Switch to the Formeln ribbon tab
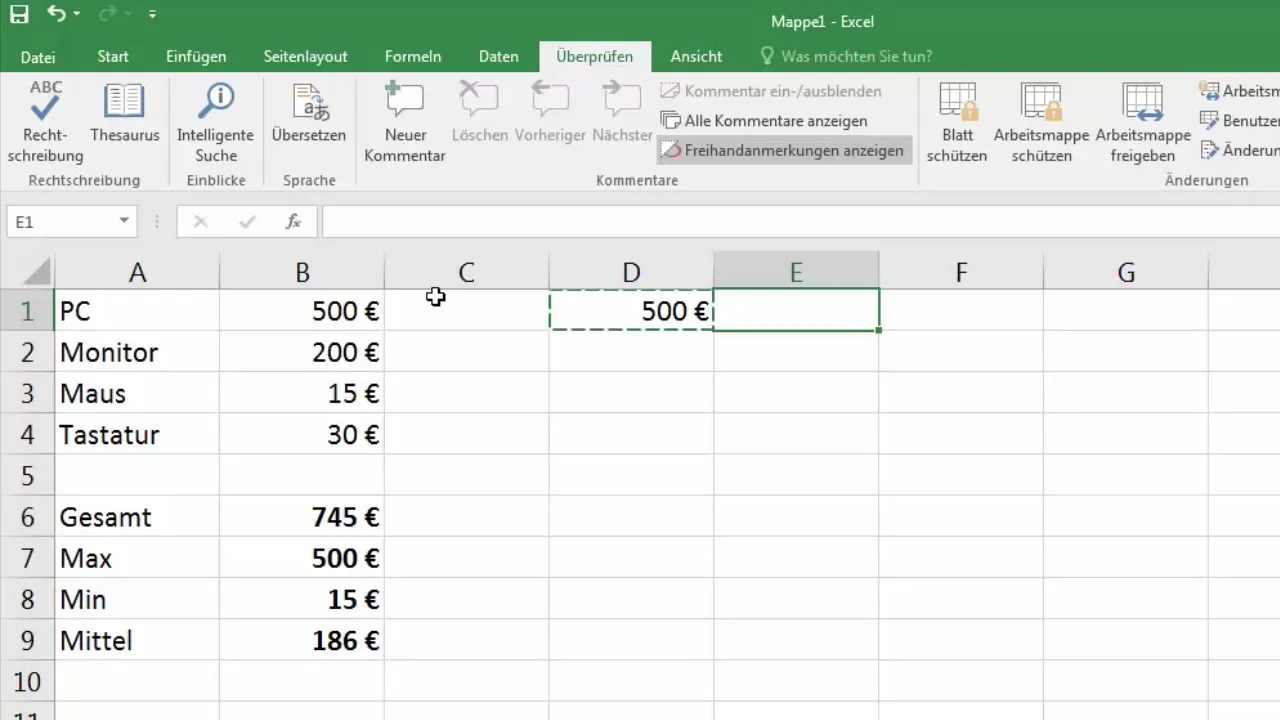1280x720 pixels. tap(413, 57)
